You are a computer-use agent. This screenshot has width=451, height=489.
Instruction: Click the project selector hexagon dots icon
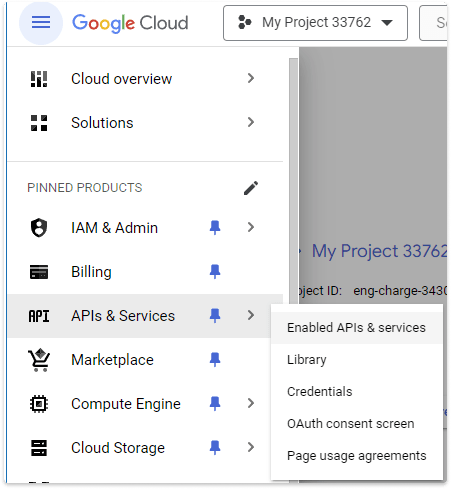tap(245, 23)
